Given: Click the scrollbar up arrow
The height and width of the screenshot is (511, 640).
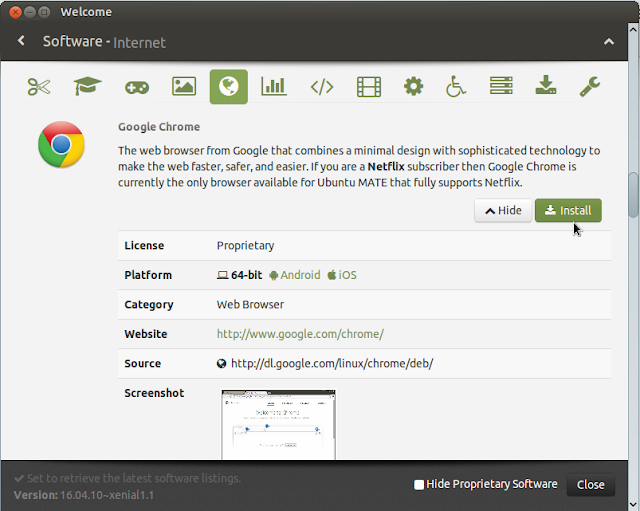Looking at the screenshot, I should (633, 29).
